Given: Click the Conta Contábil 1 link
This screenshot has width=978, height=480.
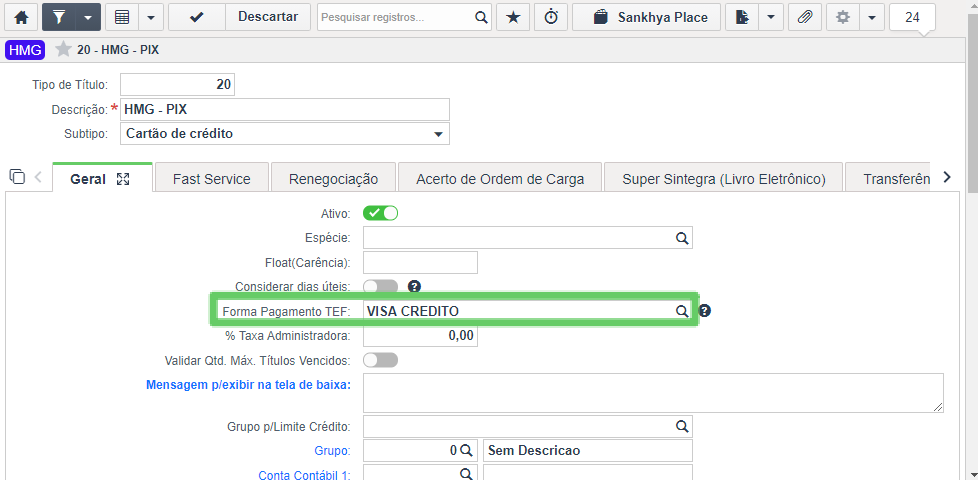Looking at the screenshot, I should click(x=304, y=475).
